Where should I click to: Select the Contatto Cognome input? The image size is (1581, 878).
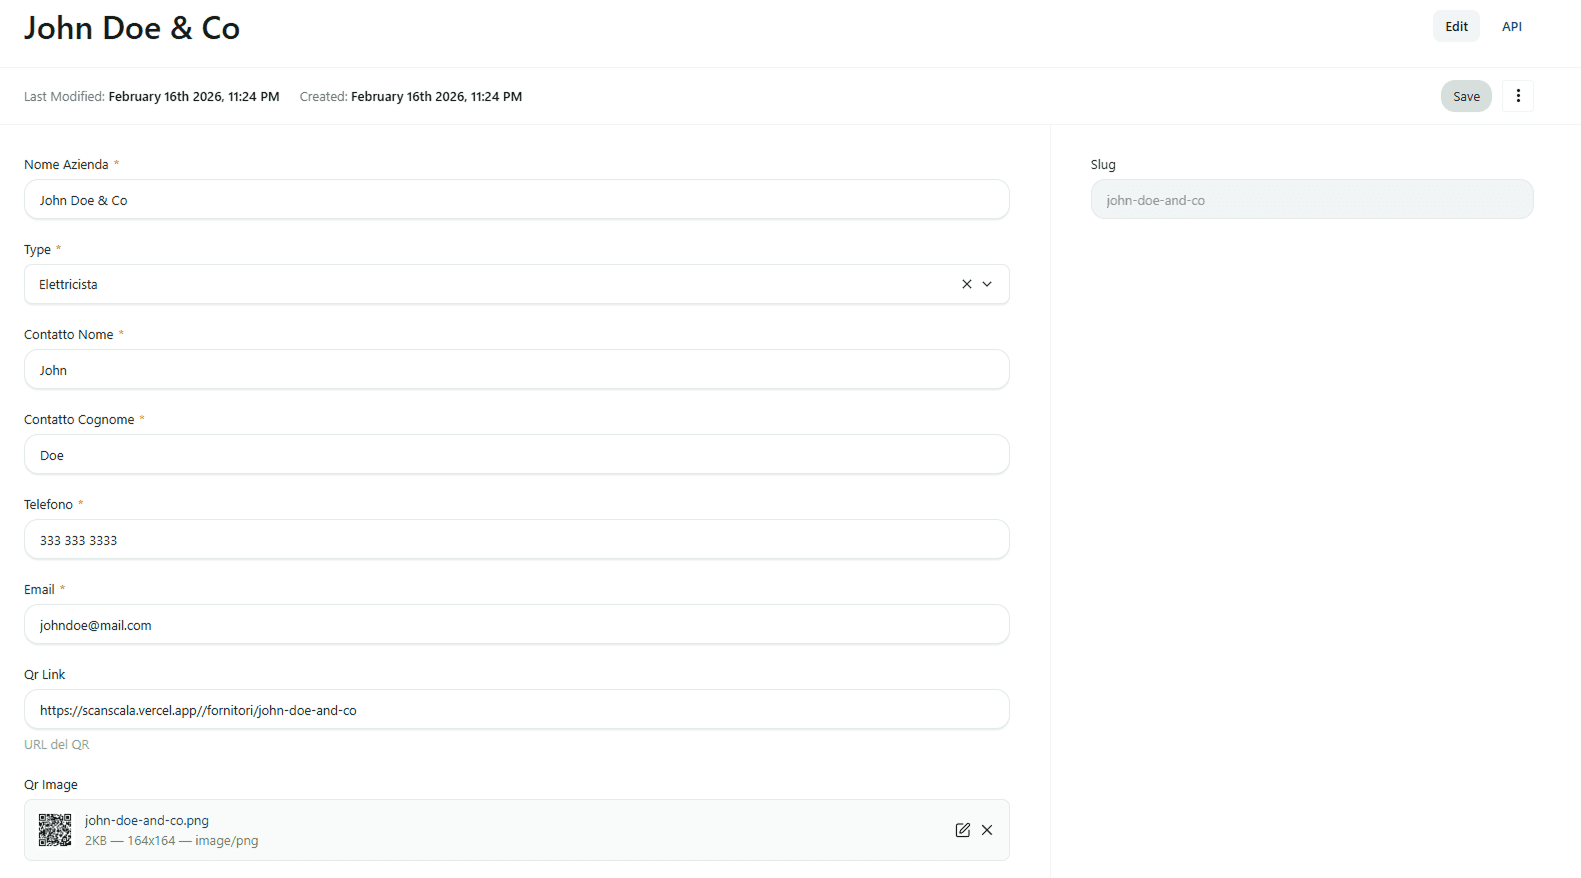coord(516,455)
